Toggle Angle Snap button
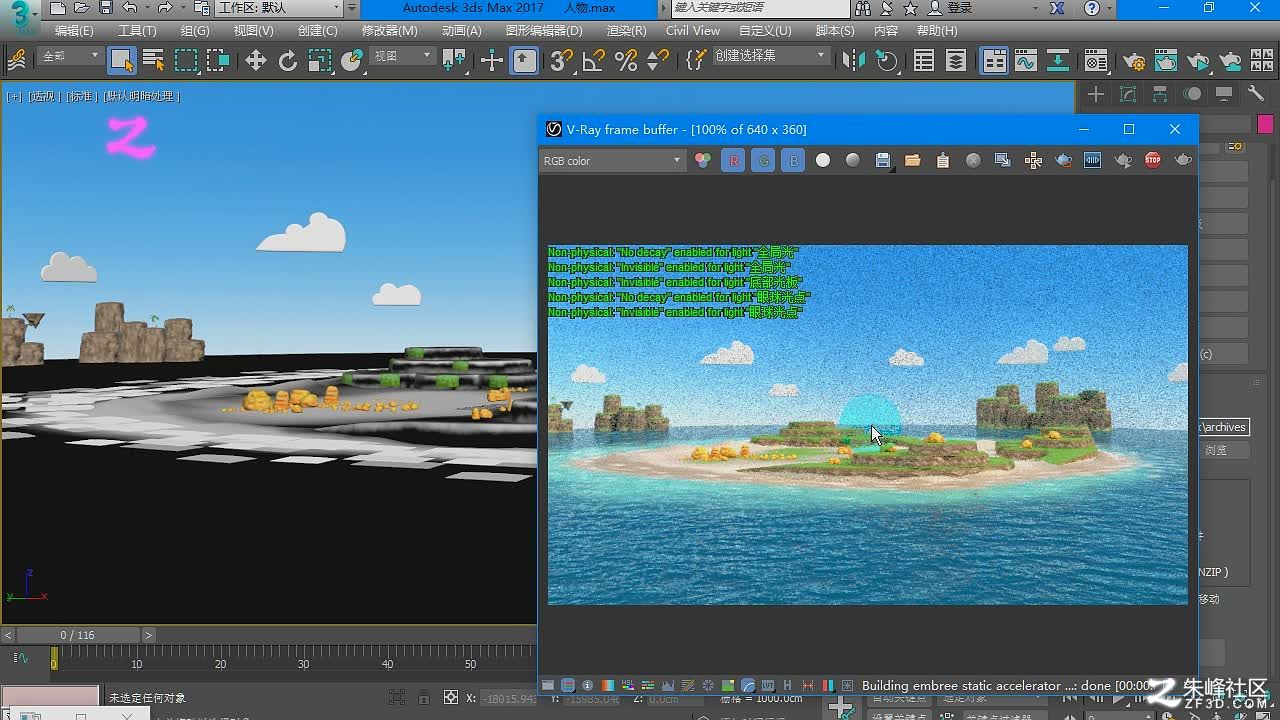 [x=593, y=61]
